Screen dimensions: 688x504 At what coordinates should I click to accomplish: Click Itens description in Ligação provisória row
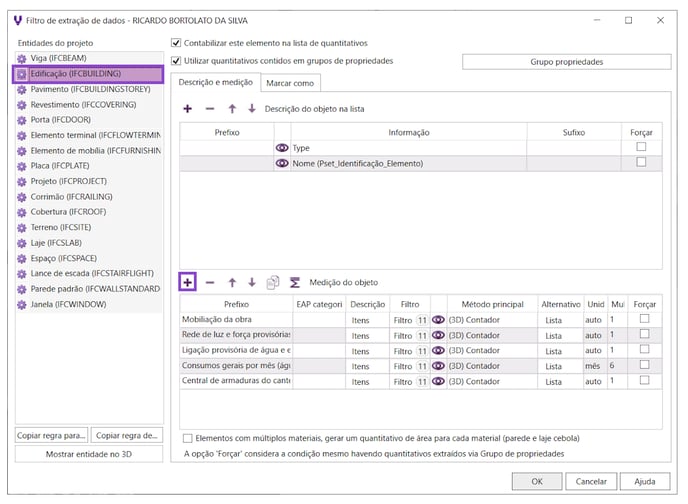pos(367,351)
